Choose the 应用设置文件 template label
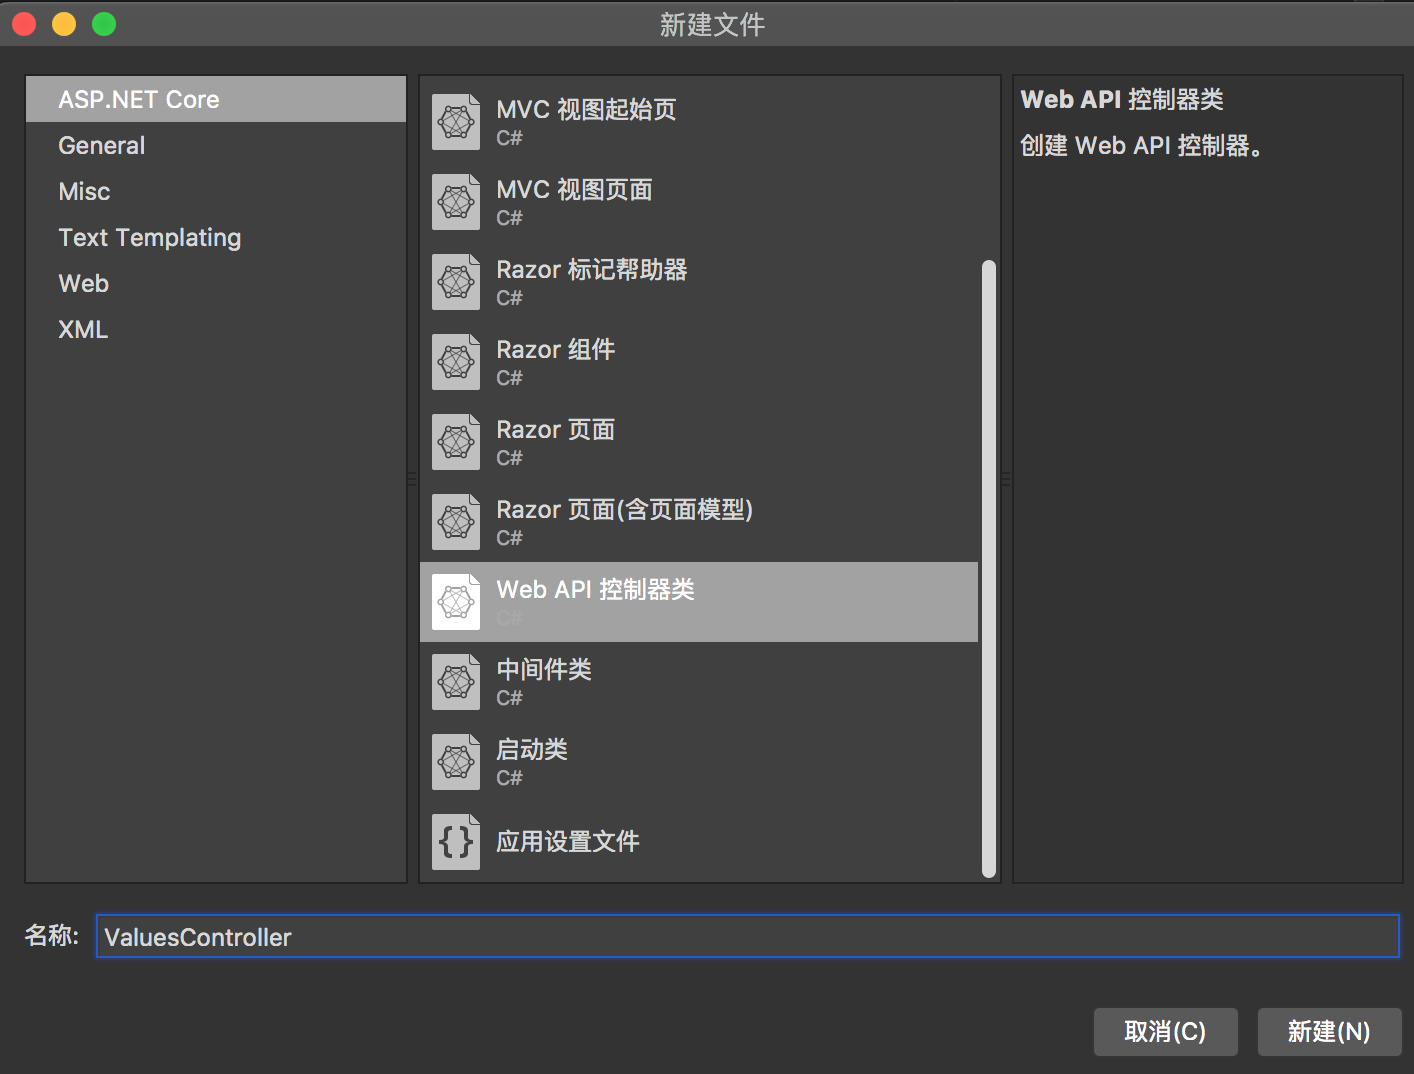Viewport: 1414px width, 1074px height. [568, 841]
